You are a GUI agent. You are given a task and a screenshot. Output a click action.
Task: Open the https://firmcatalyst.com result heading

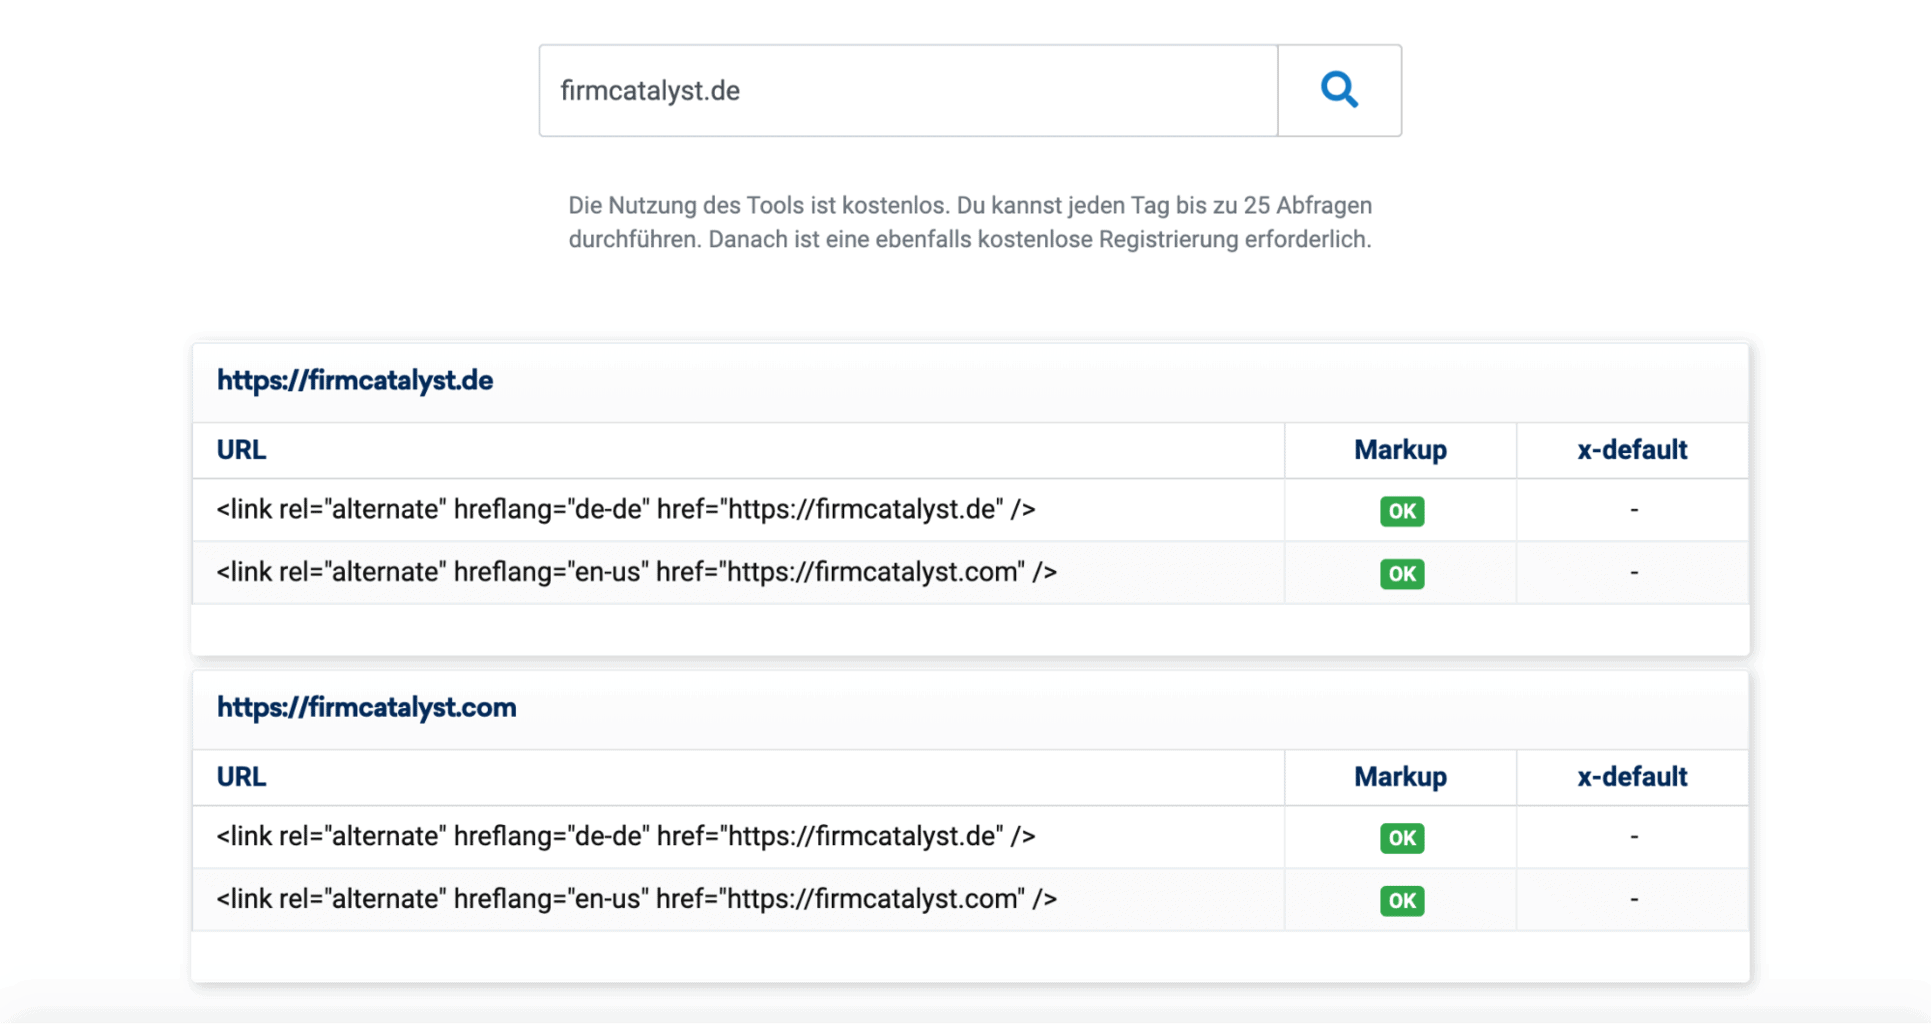tap(366, 707)
